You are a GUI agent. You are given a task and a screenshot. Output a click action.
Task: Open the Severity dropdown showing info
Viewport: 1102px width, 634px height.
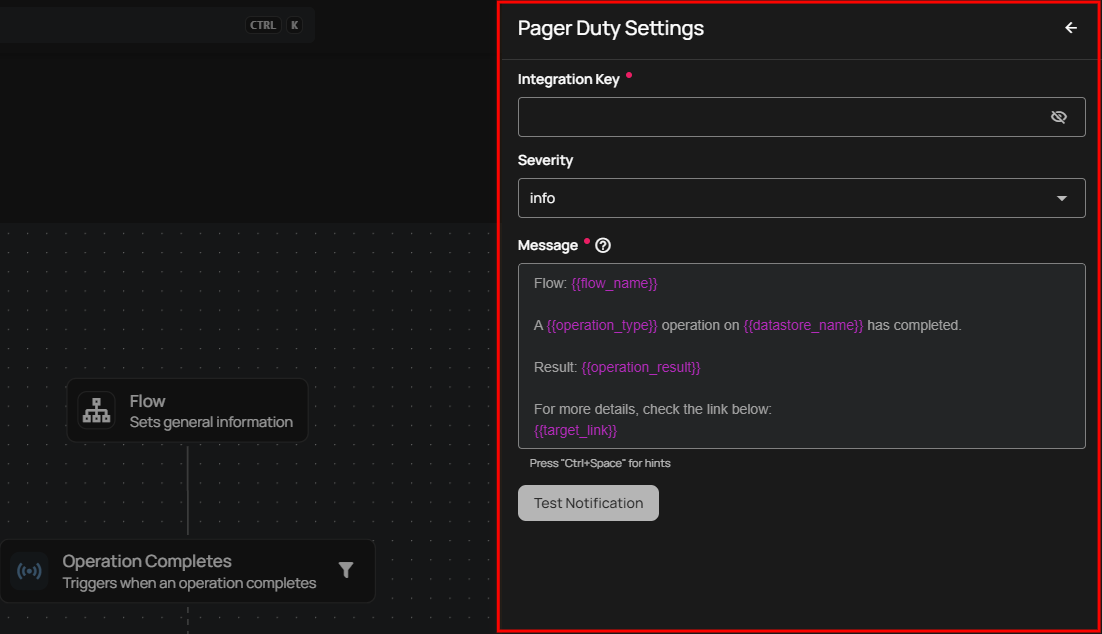point(800,198)
